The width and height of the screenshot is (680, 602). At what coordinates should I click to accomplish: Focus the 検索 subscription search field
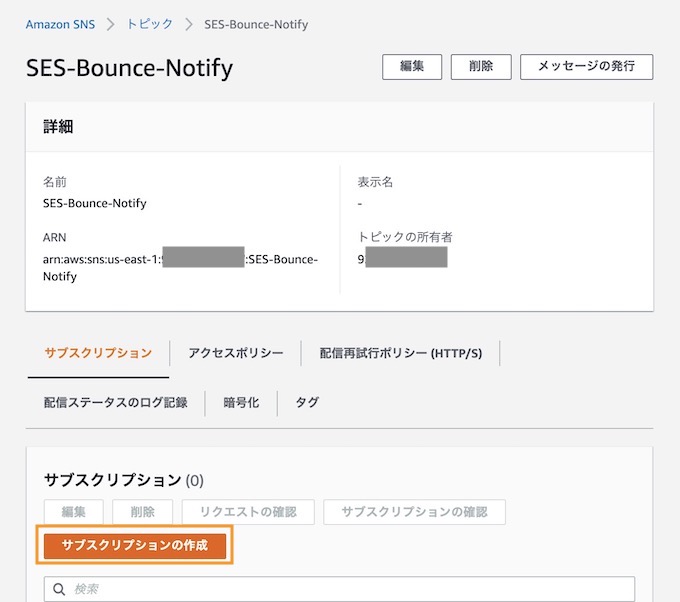click(x=339, y=589)
